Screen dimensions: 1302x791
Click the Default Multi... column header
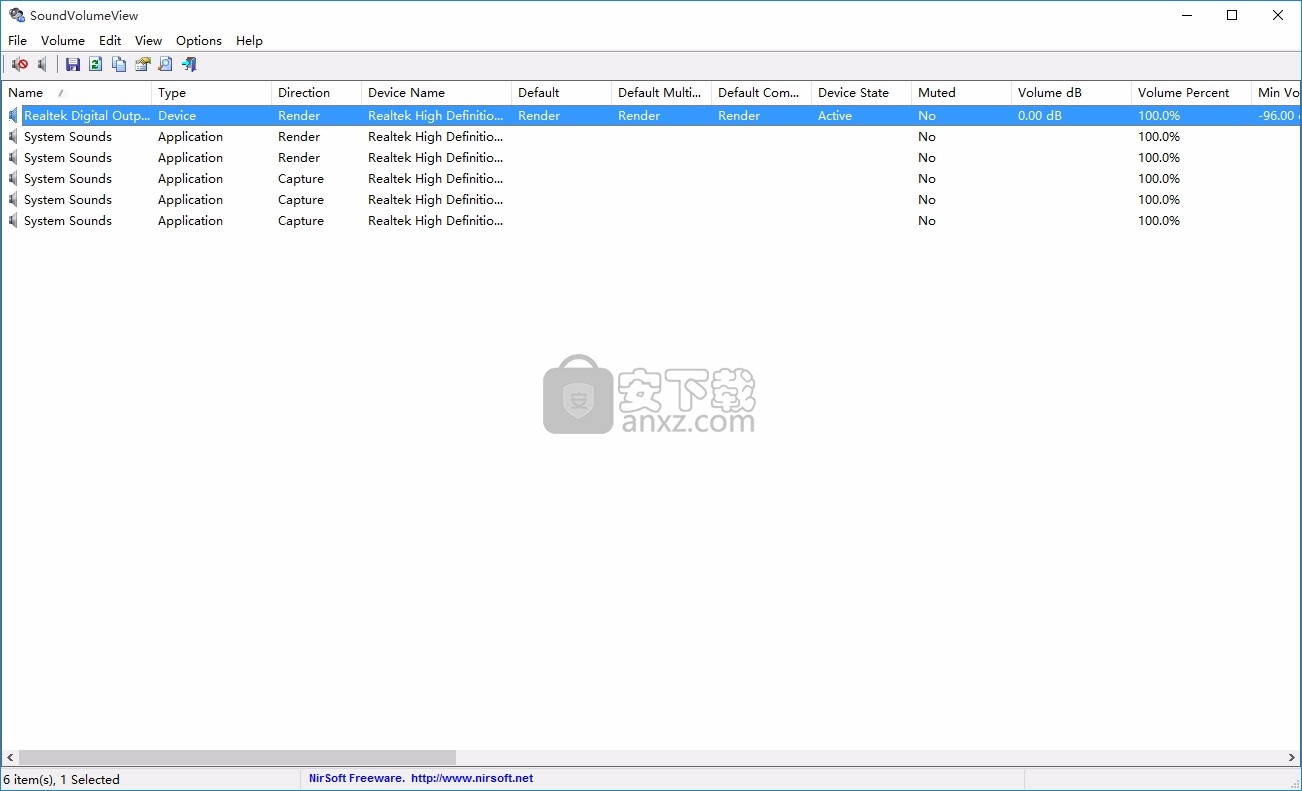click(661, 92)
